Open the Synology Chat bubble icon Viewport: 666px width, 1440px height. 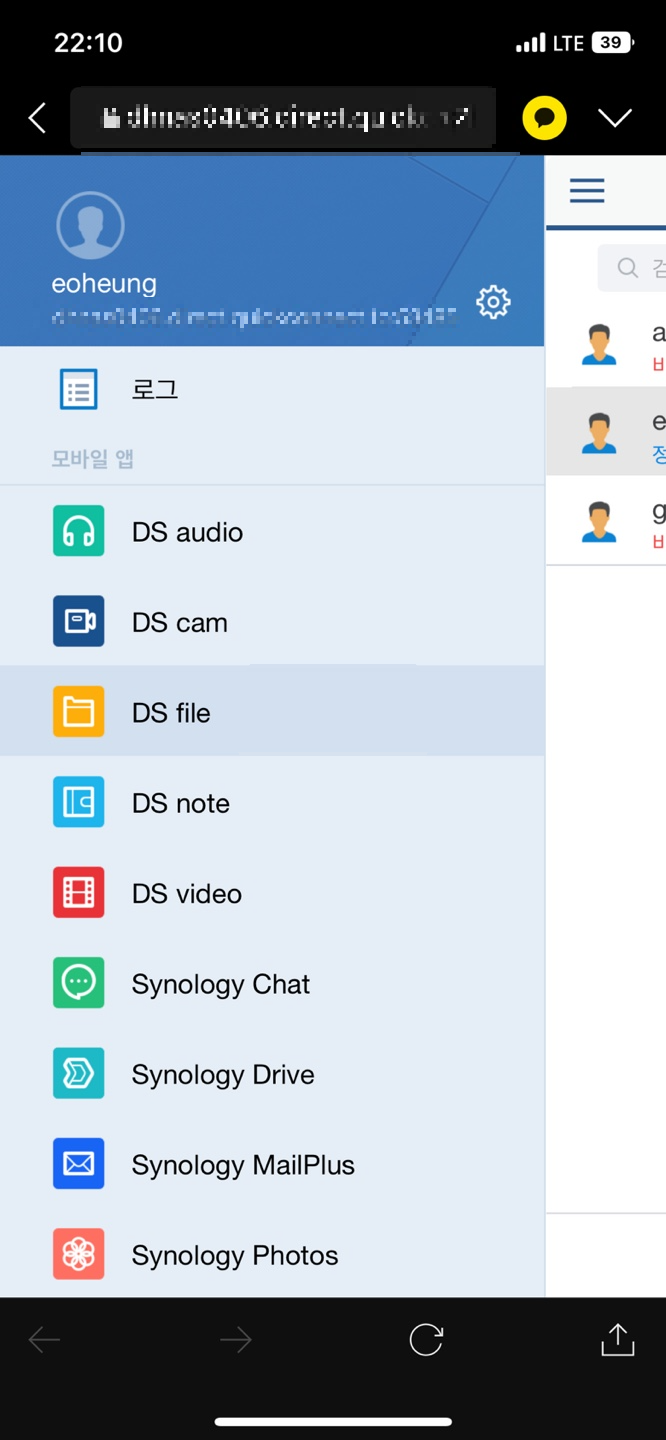pos(79,983)
